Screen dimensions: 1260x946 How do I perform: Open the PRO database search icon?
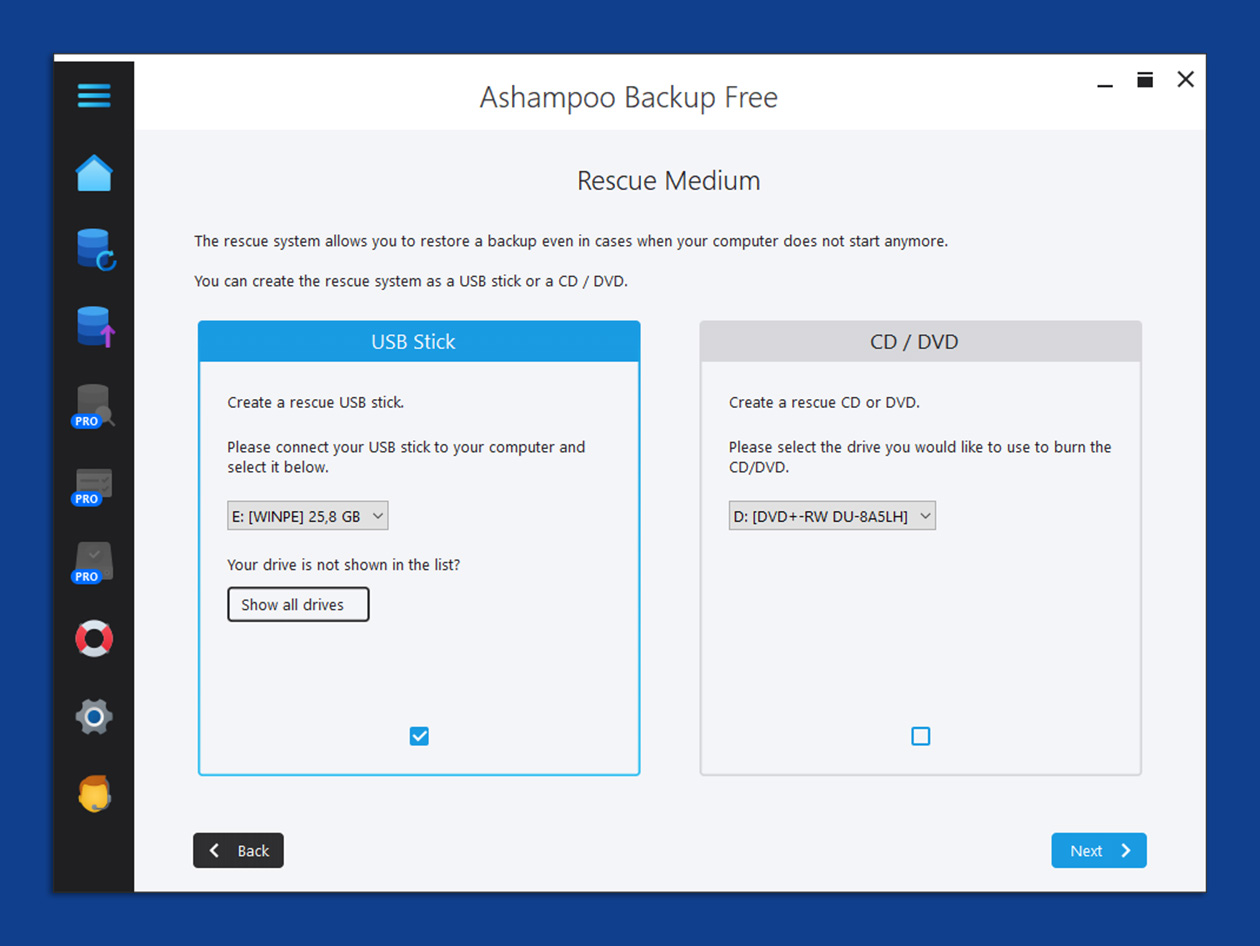pyautogui.click(x=93, y=406)
